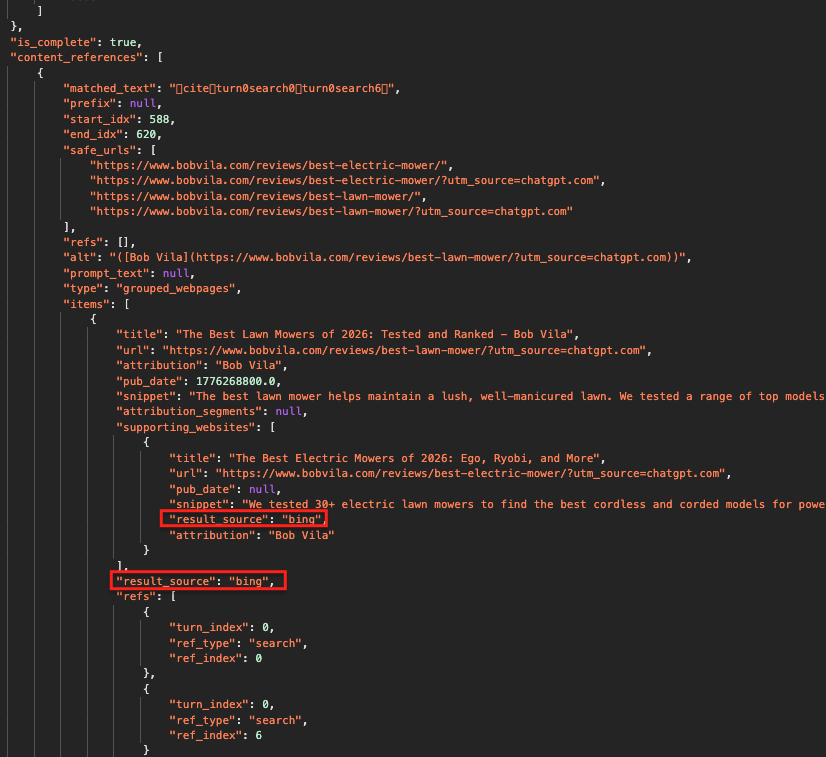Click the "prefix" null line
826x757 pixels.
click(112, 104)
